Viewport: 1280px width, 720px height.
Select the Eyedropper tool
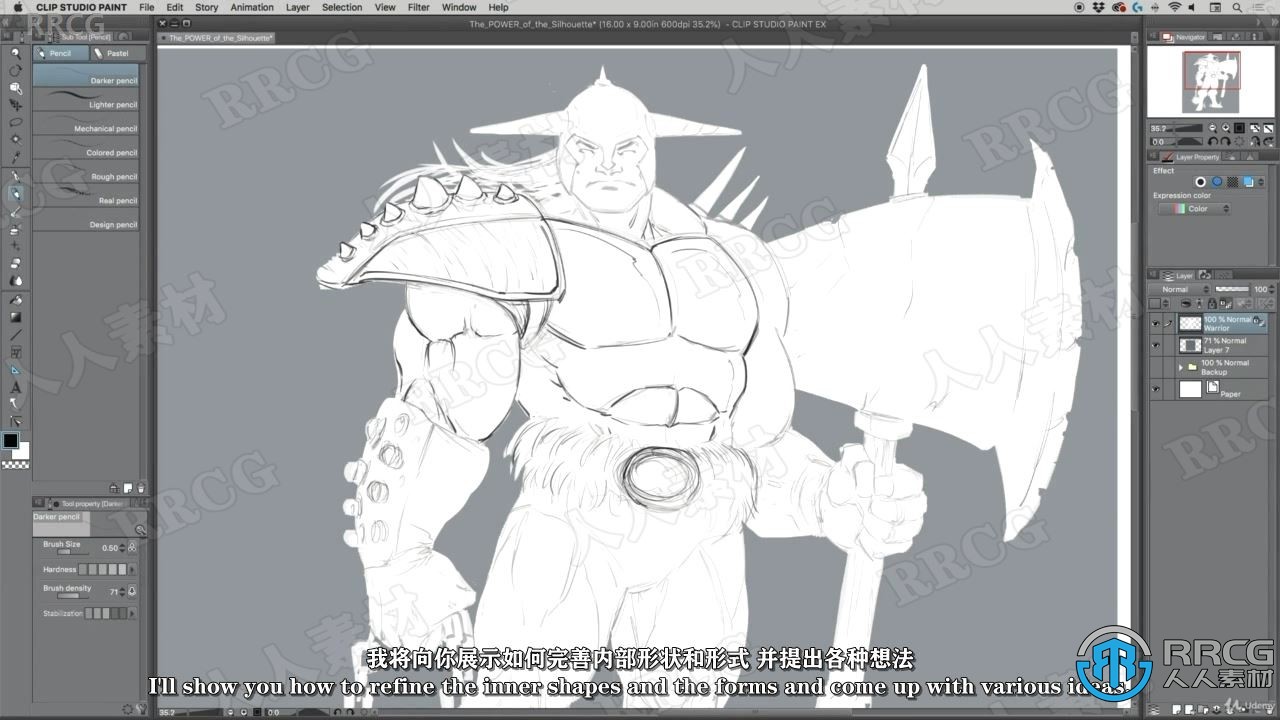16,157
